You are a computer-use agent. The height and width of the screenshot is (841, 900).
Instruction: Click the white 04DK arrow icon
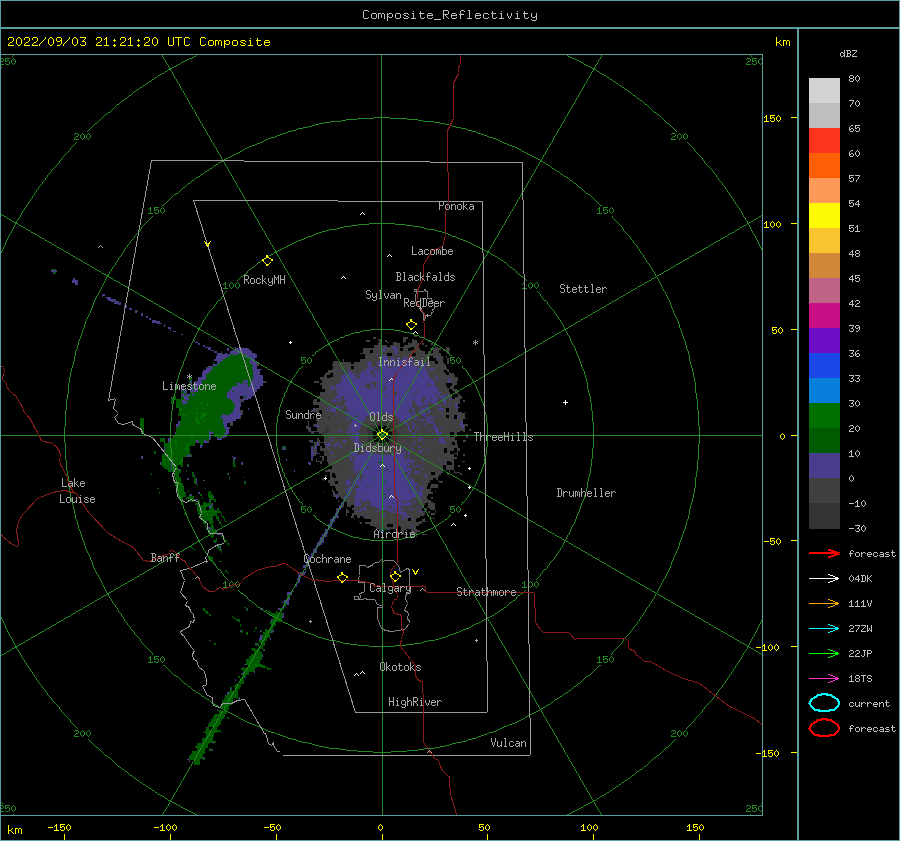pos(824,578)
